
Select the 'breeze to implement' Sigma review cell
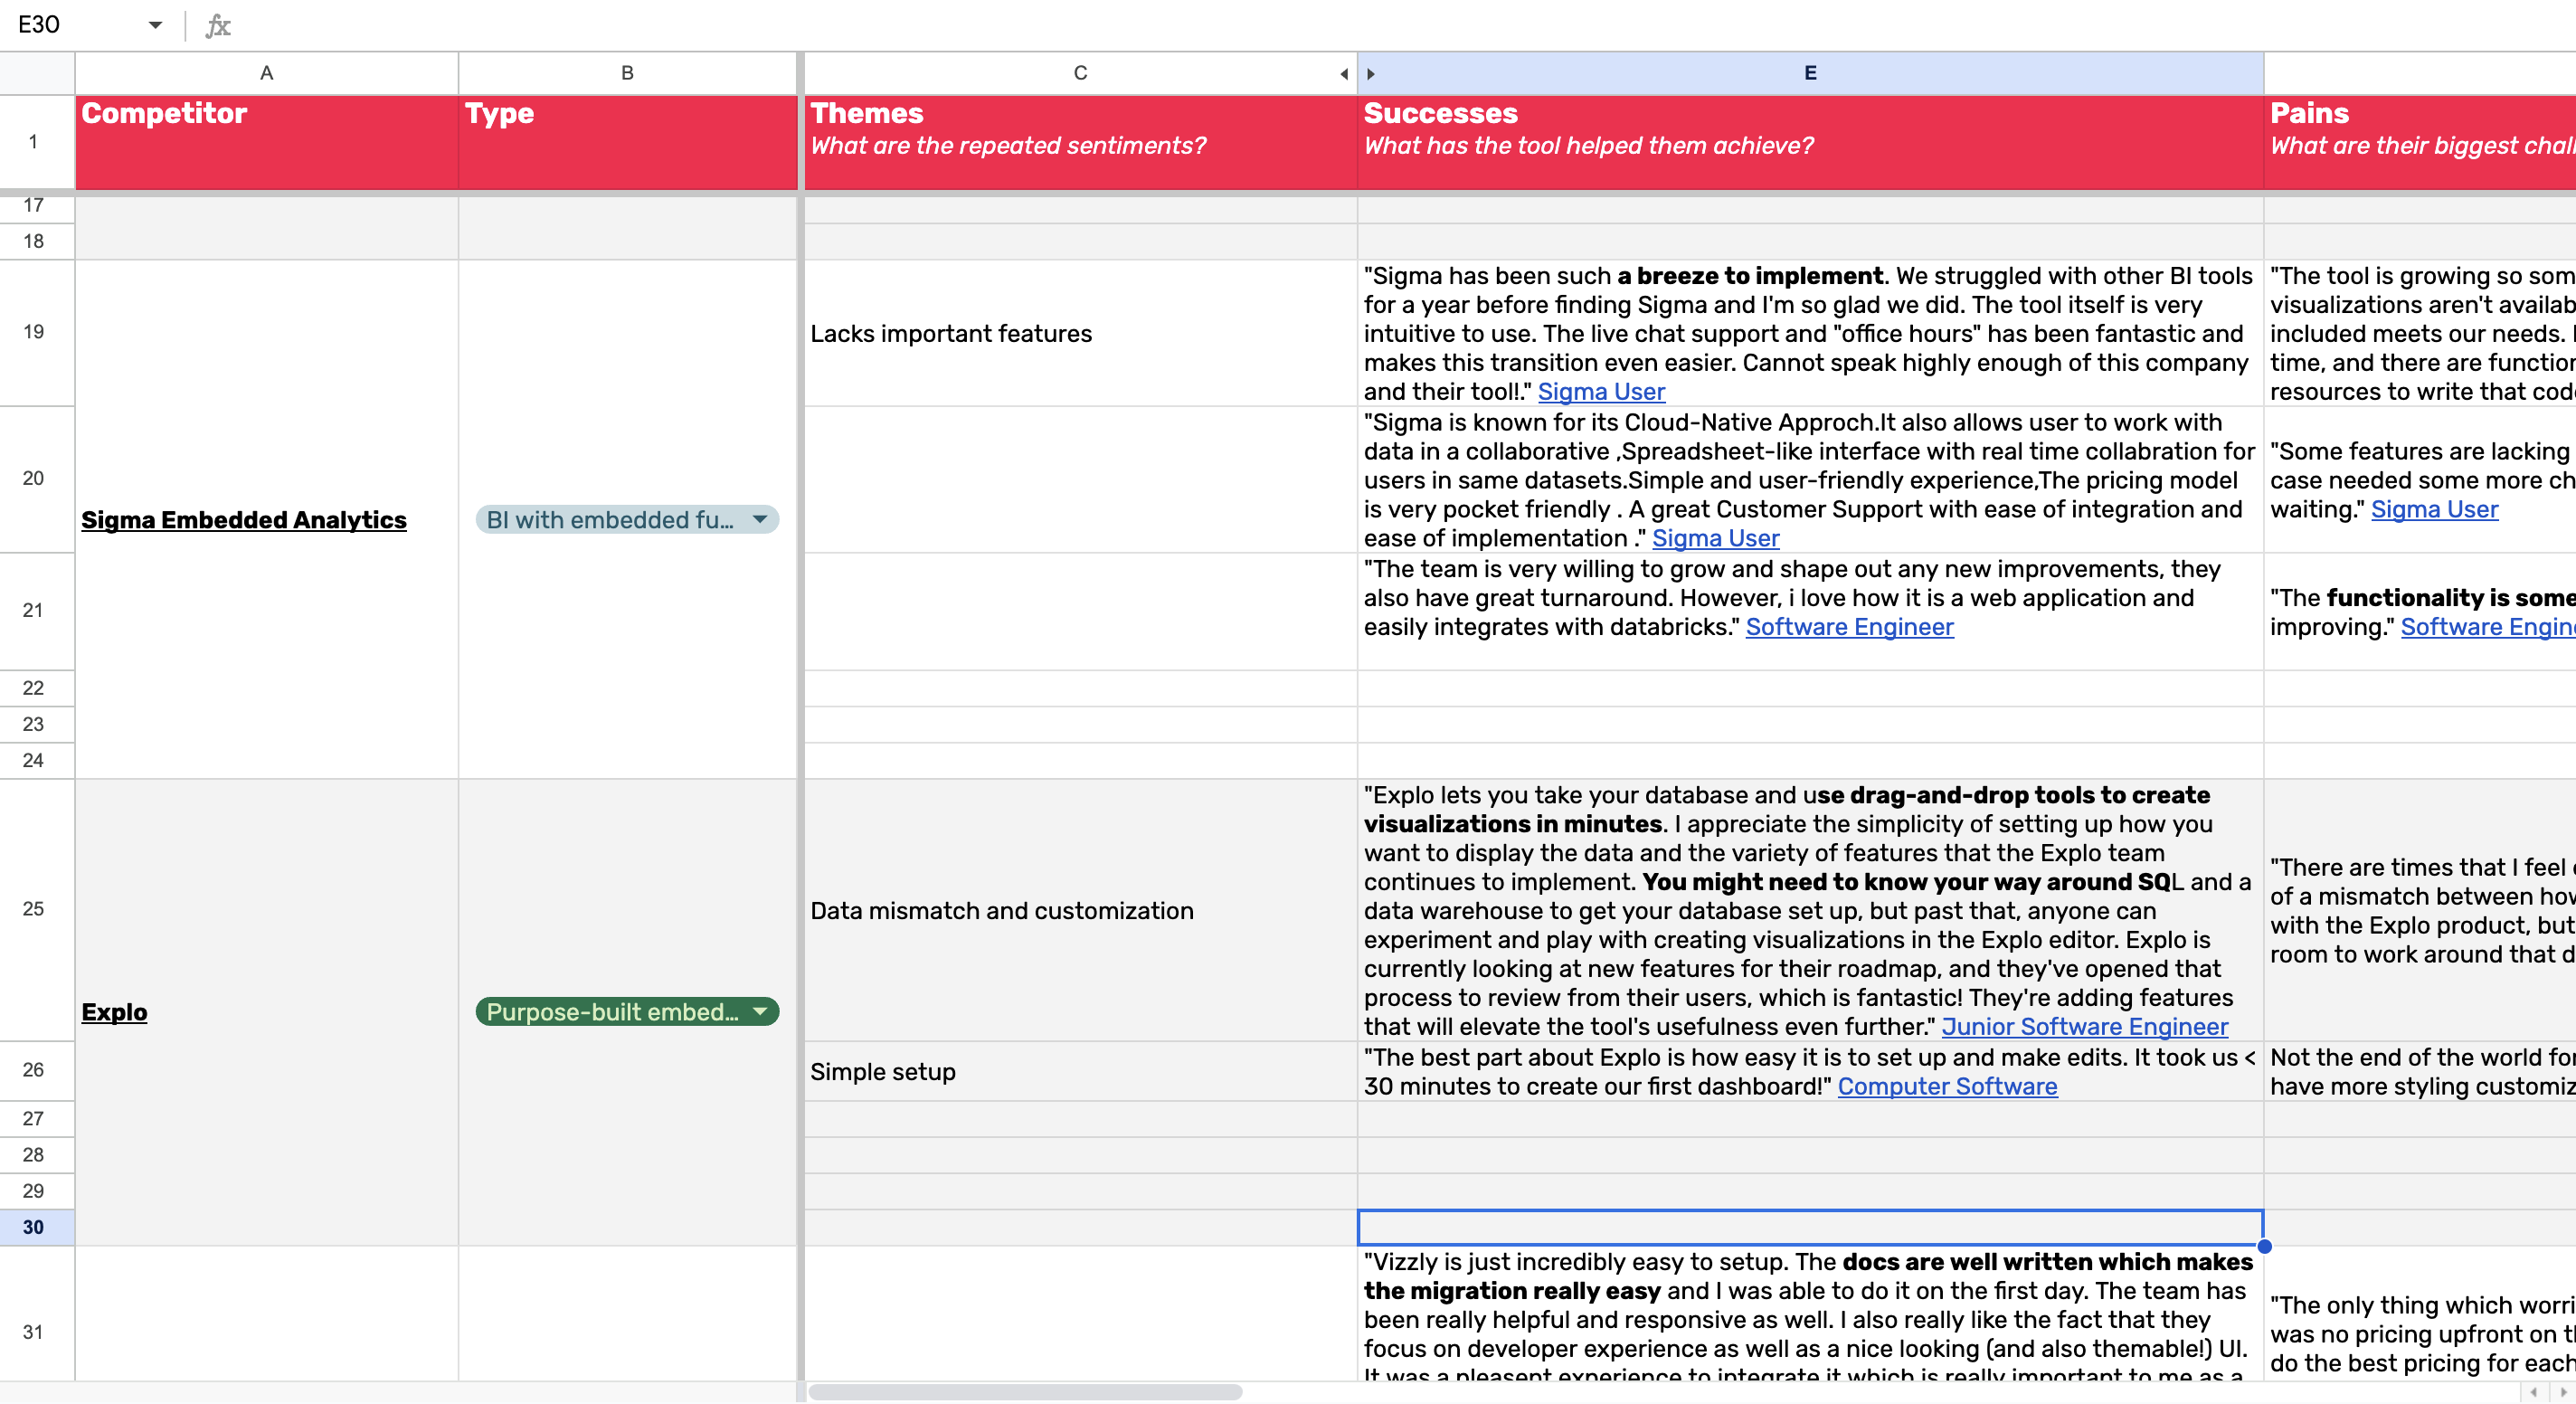click(x=1810, y=334)
